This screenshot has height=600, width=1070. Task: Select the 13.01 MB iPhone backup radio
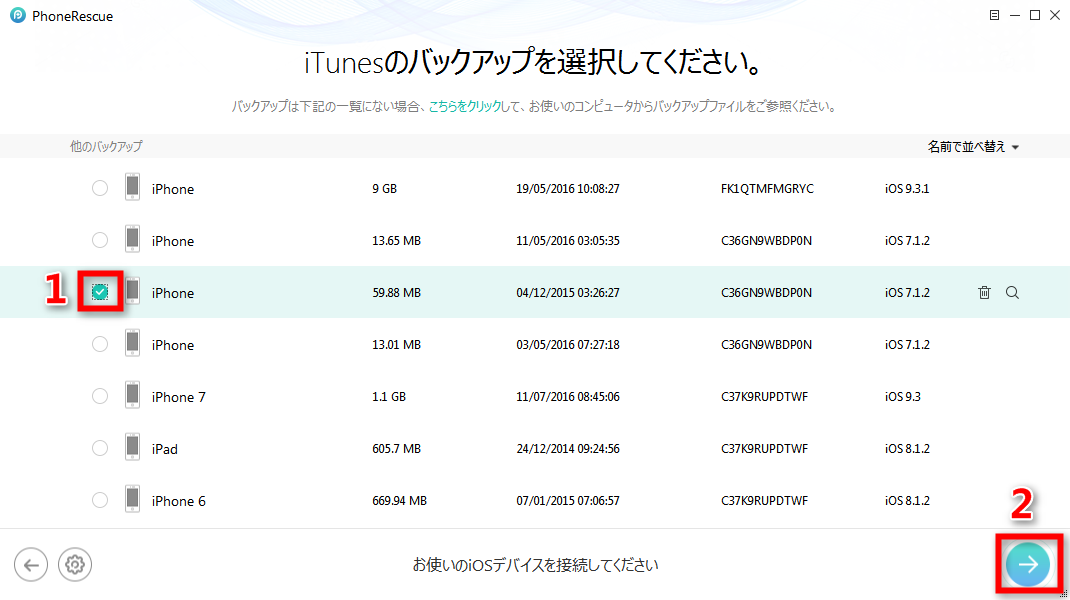100,345
